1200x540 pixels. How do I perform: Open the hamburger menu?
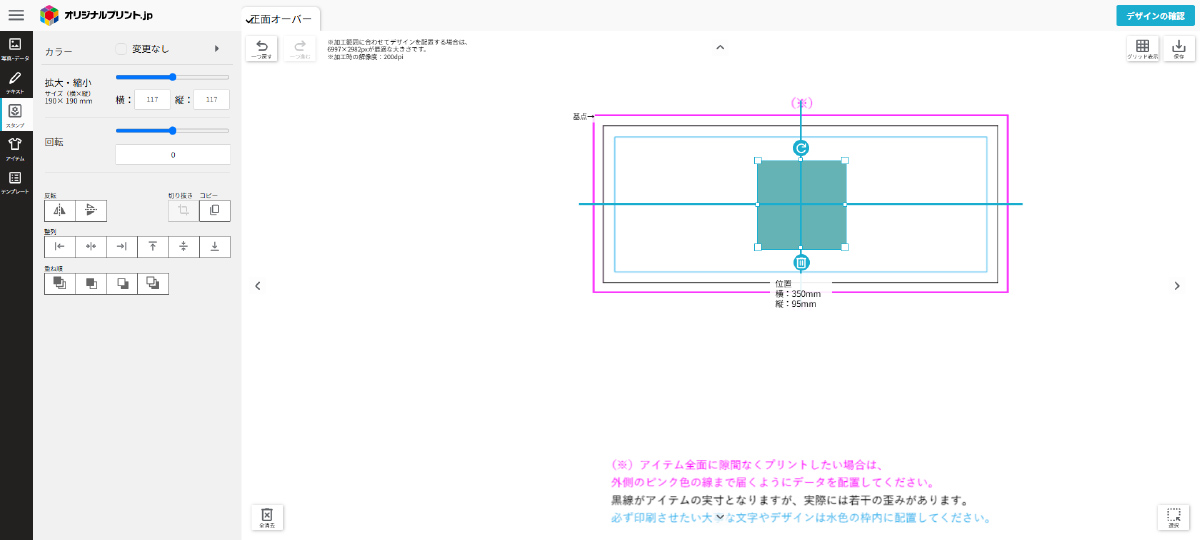click(x=16, y=15)
